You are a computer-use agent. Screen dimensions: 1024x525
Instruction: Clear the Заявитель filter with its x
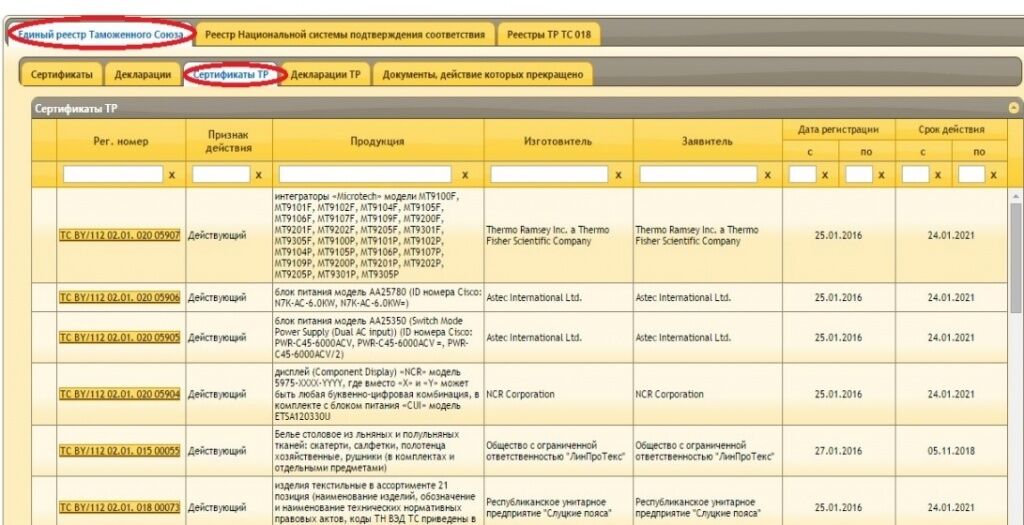[x=767, y=175]
